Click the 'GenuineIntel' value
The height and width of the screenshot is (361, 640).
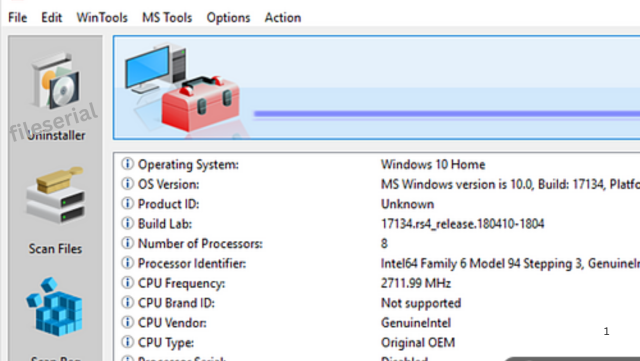point(416,323)
